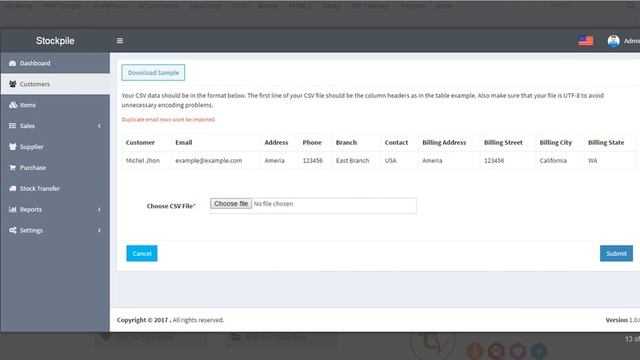Click the Email column header
This screenshot has width=640, height=360.
point(184,142)
